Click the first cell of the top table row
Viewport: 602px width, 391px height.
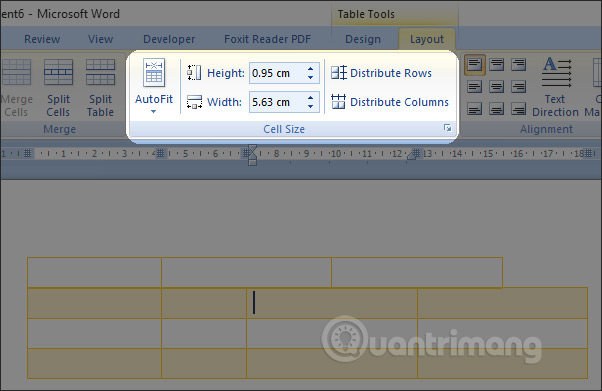pyautogui.click(x=94, y=272)
